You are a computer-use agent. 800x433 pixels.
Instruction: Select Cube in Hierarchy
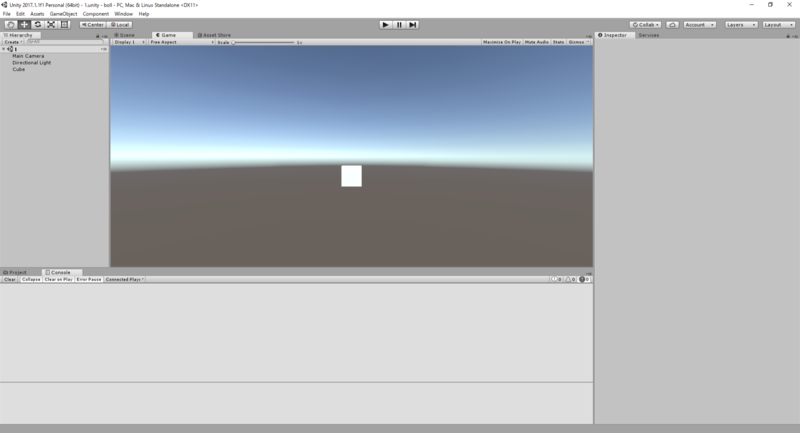click(x=18, y=69)
